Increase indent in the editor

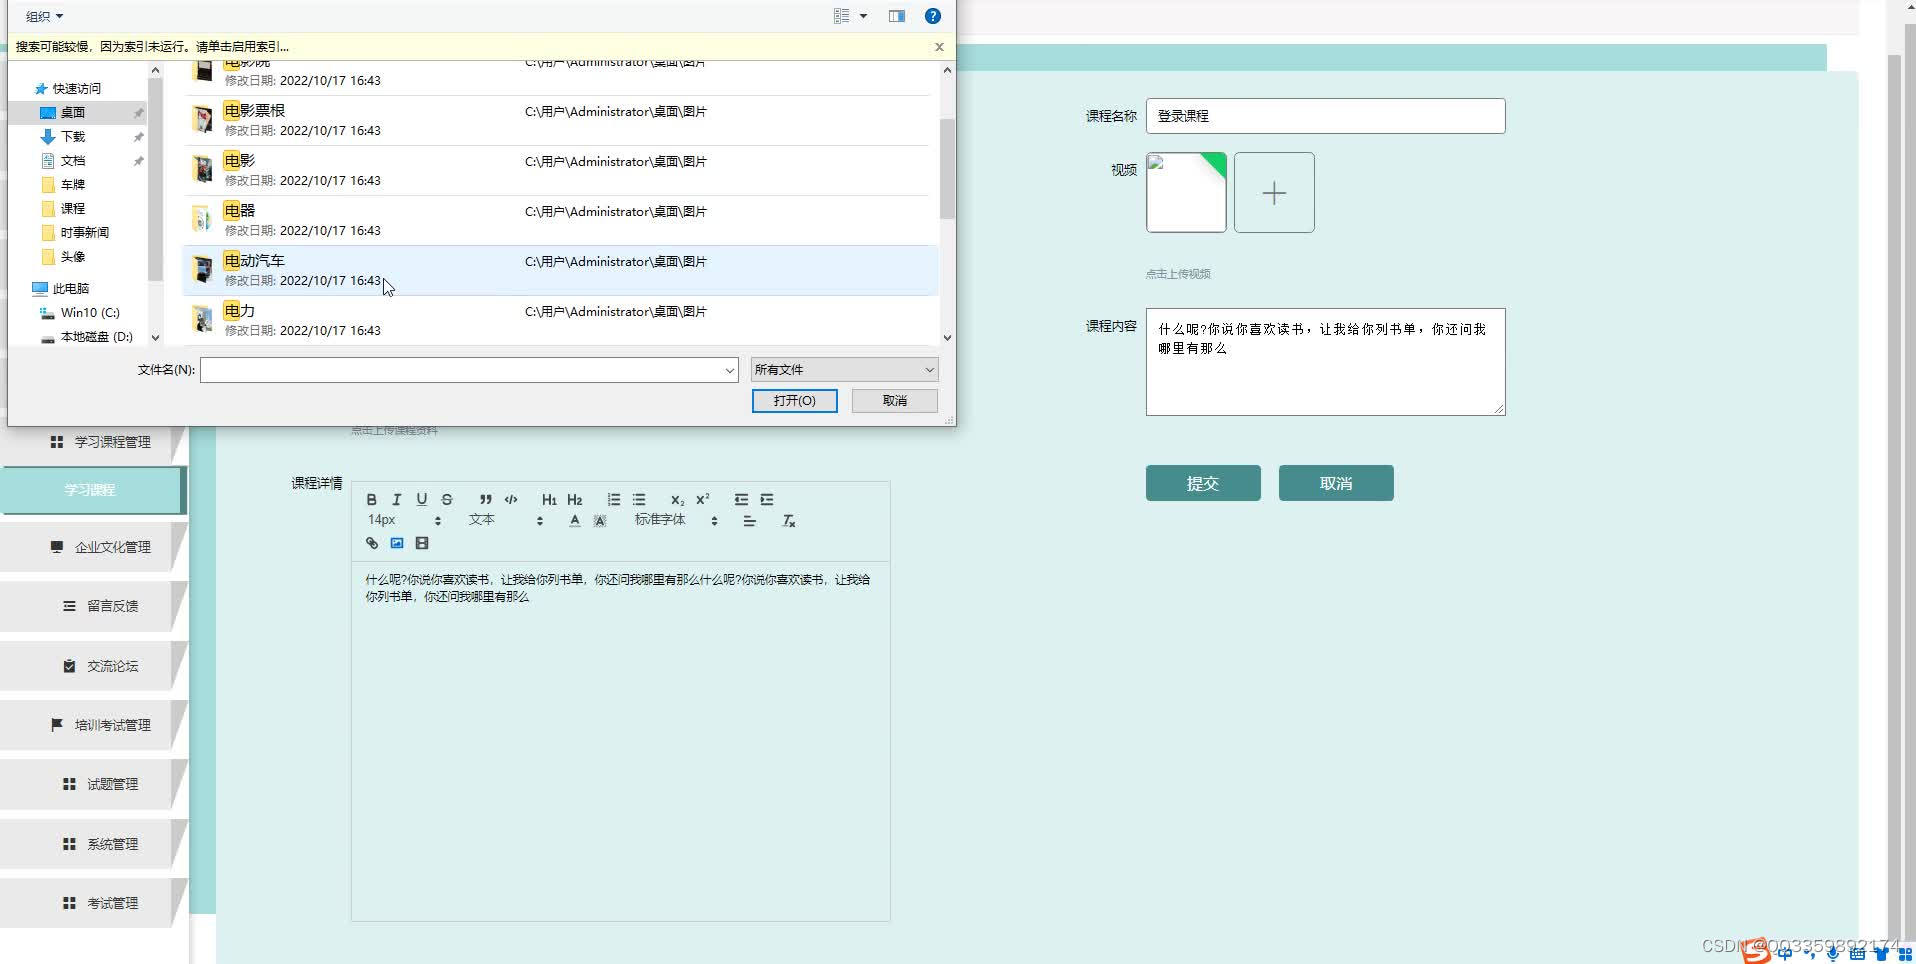tap(767, 499)
